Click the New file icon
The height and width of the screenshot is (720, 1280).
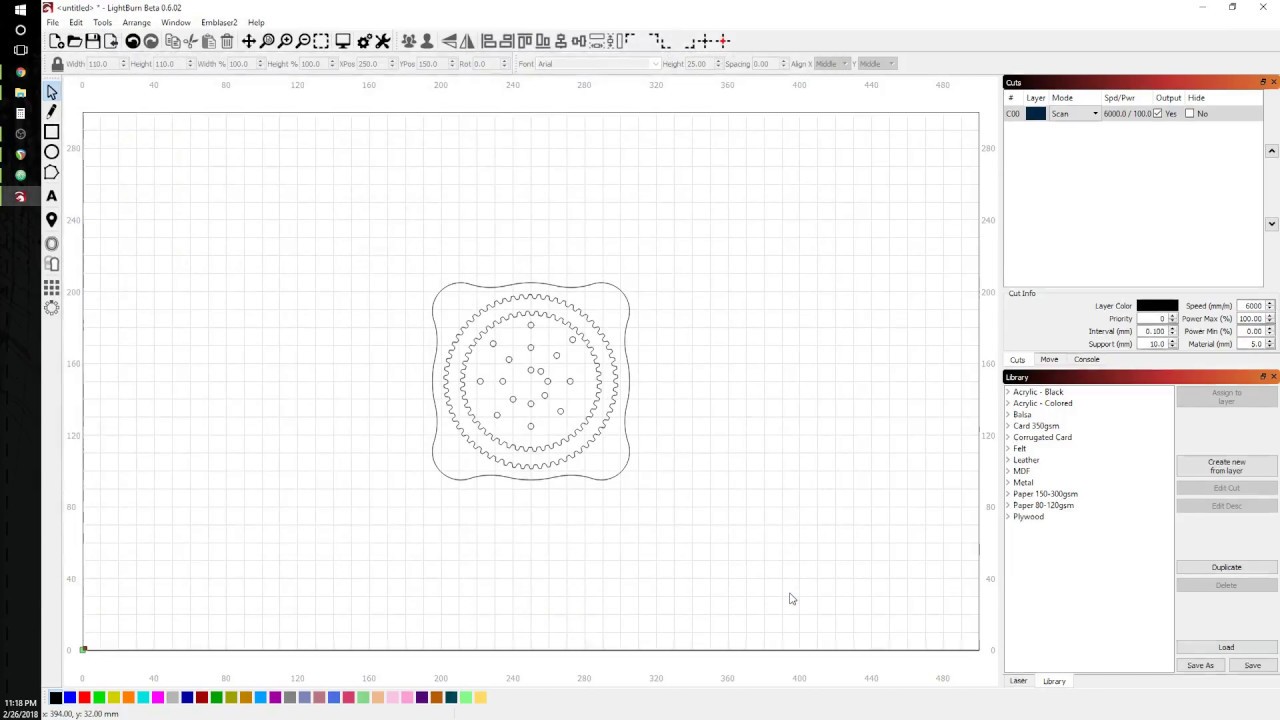pos(57,41)
